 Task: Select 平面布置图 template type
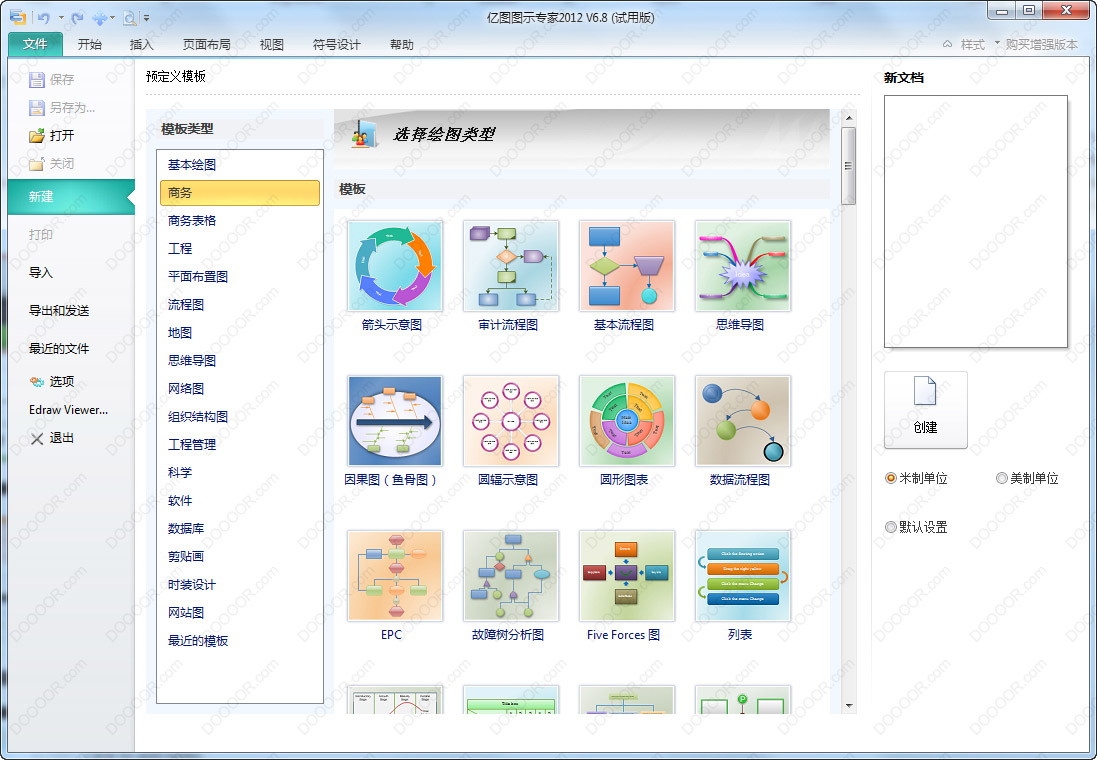click(198, 276)
